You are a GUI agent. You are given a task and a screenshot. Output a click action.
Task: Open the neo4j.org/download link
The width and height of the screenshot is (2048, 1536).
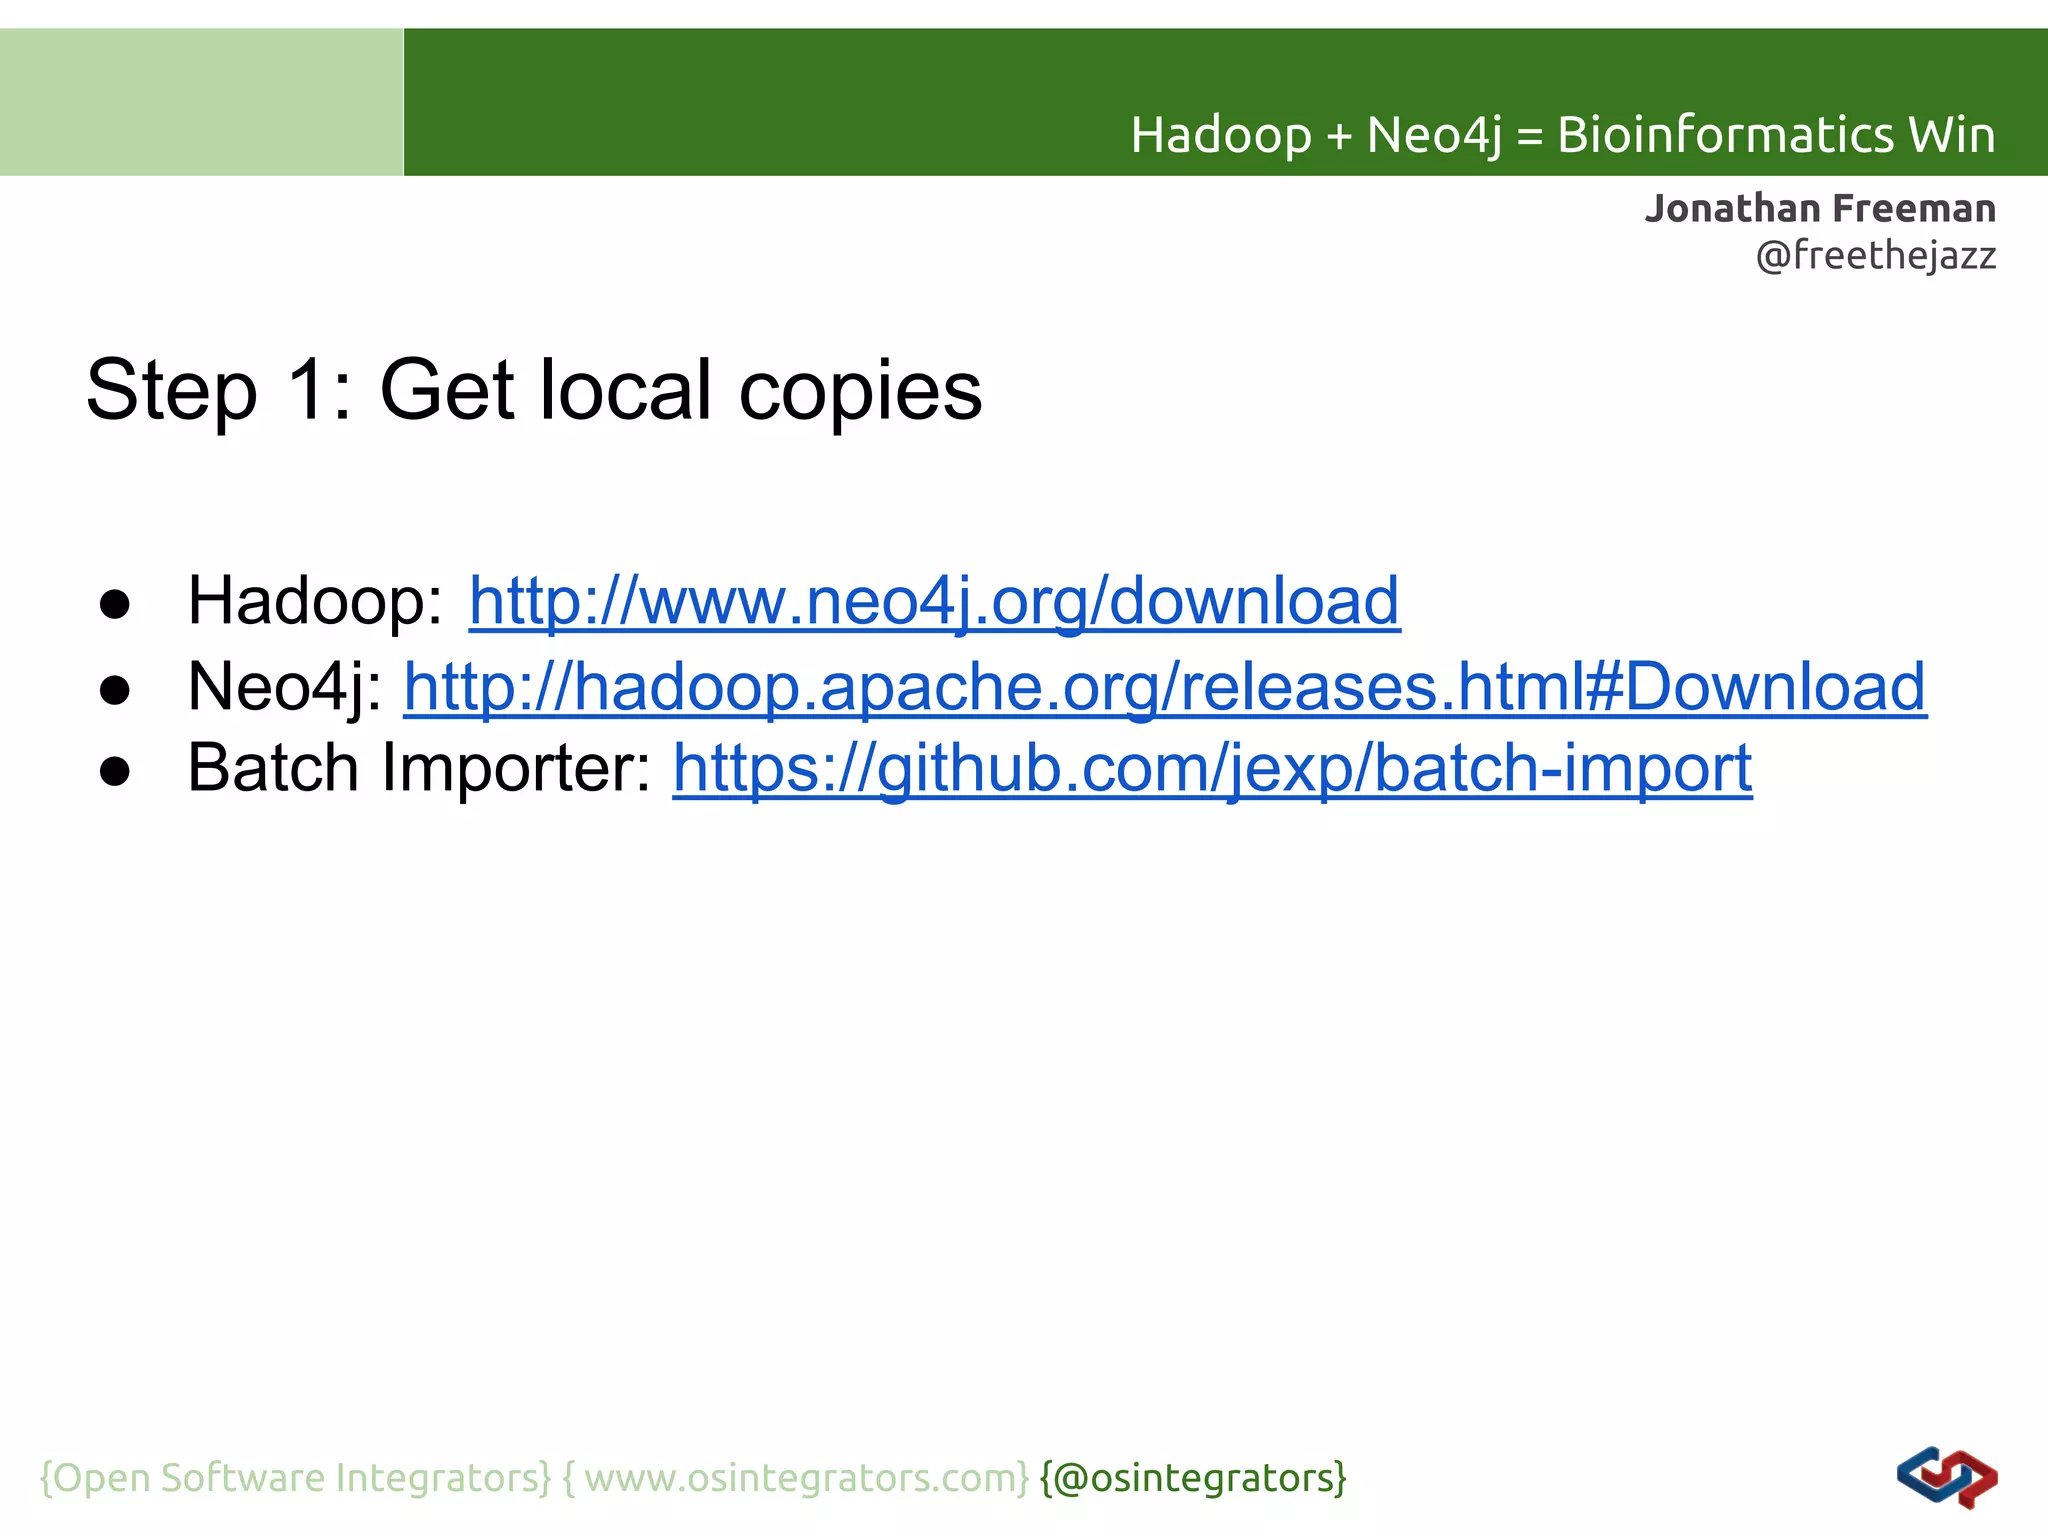[934, 603]
